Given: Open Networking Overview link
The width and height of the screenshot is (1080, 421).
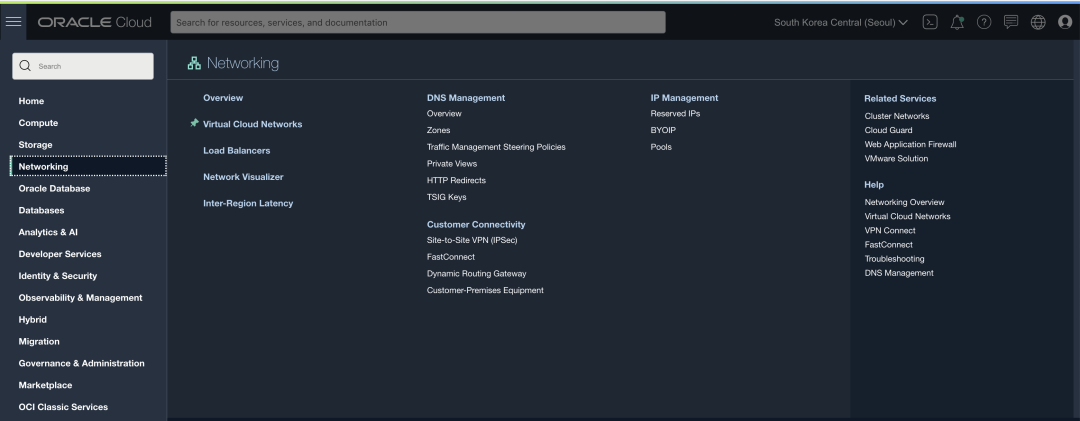Looking at the screenshot, I should pos(223,98).
